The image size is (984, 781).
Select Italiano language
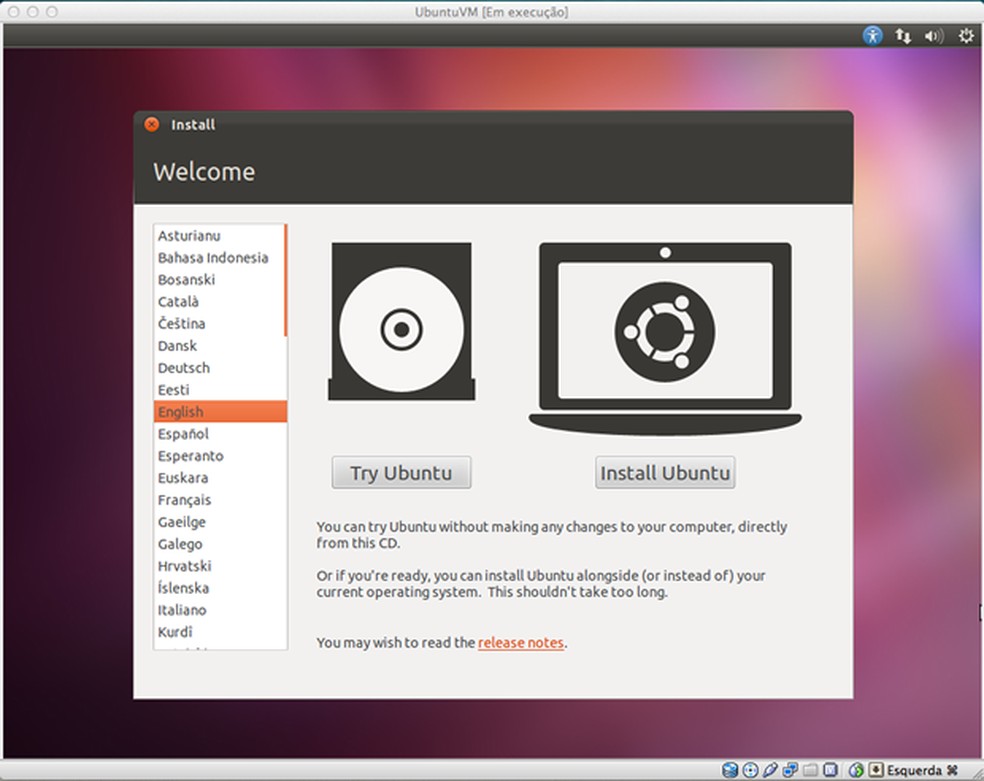(x=219, y=610)
